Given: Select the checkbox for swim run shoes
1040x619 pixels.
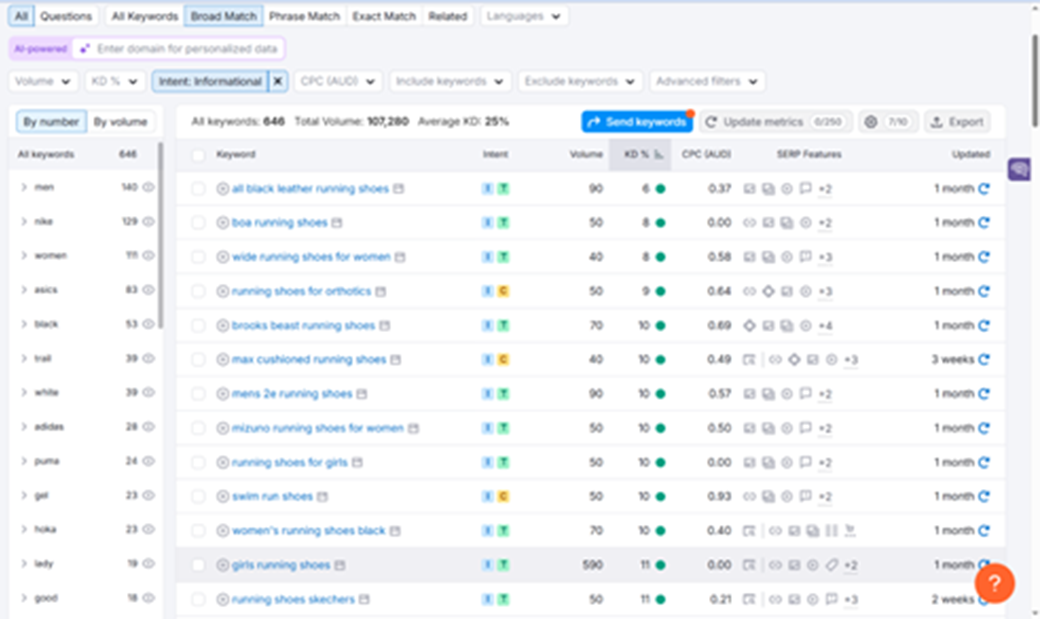Looking at the screenshot, I should pos(198,497).
